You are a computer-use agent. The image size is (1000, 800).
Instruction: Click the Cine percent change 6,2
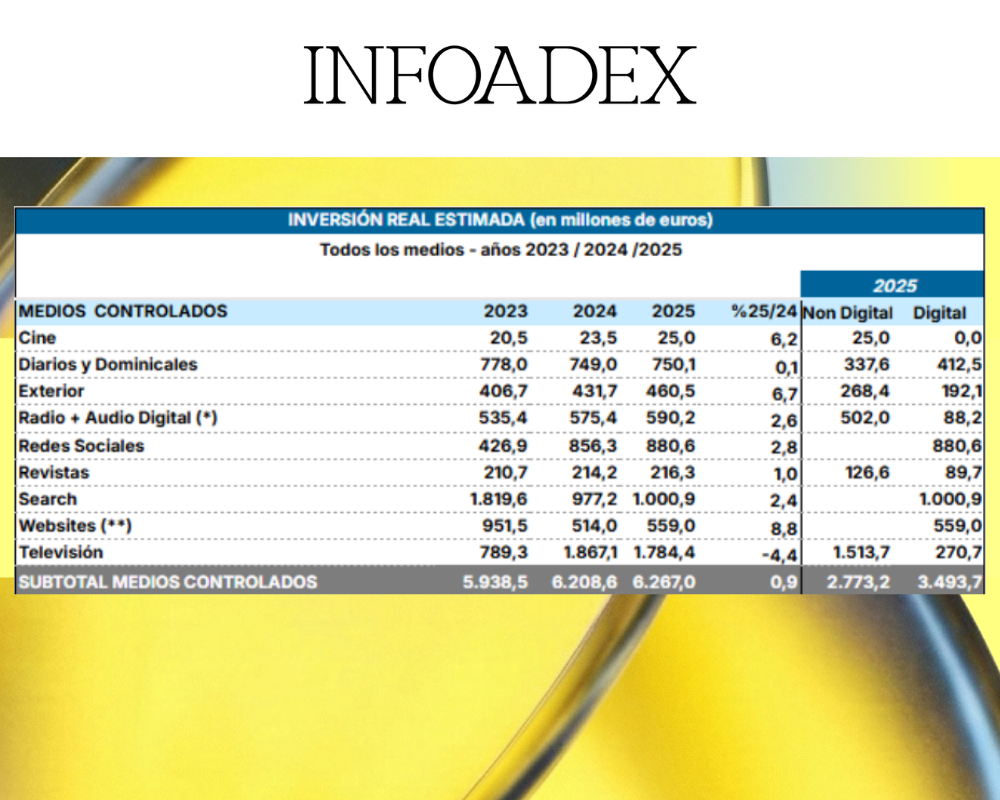coord(784,339)
